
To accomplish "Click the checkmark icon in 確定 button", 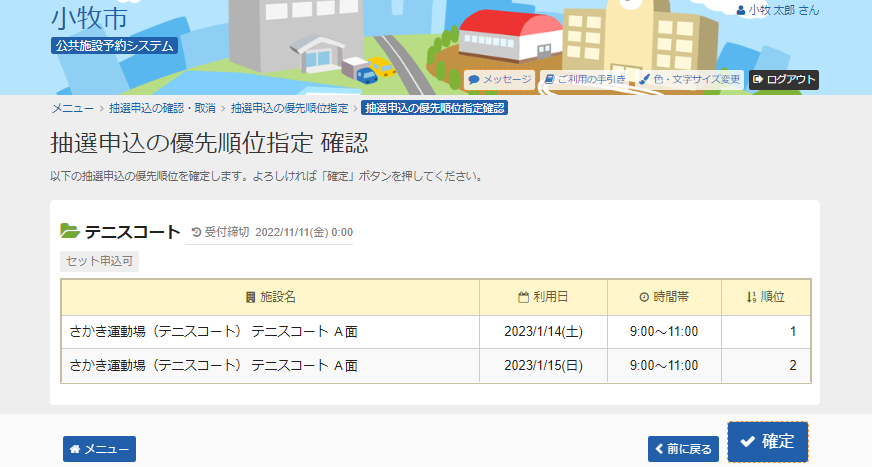I will coord(748,441).
